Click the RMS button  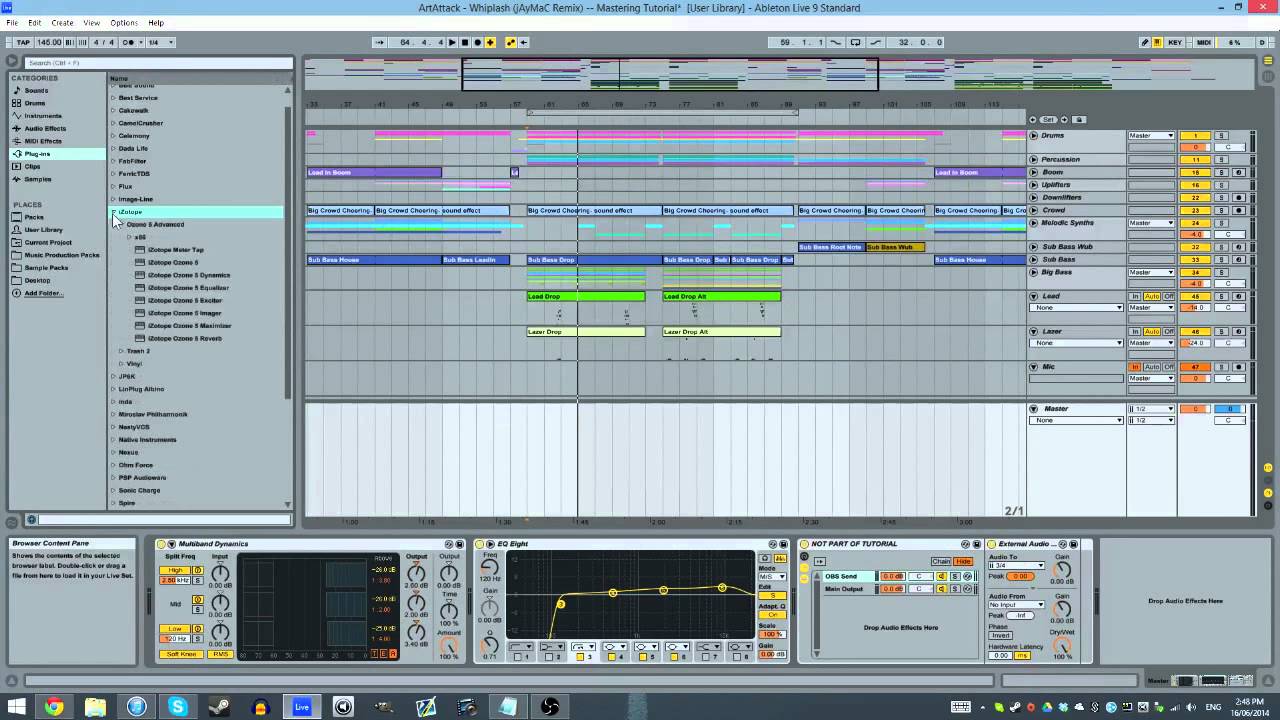coord(221,654)
